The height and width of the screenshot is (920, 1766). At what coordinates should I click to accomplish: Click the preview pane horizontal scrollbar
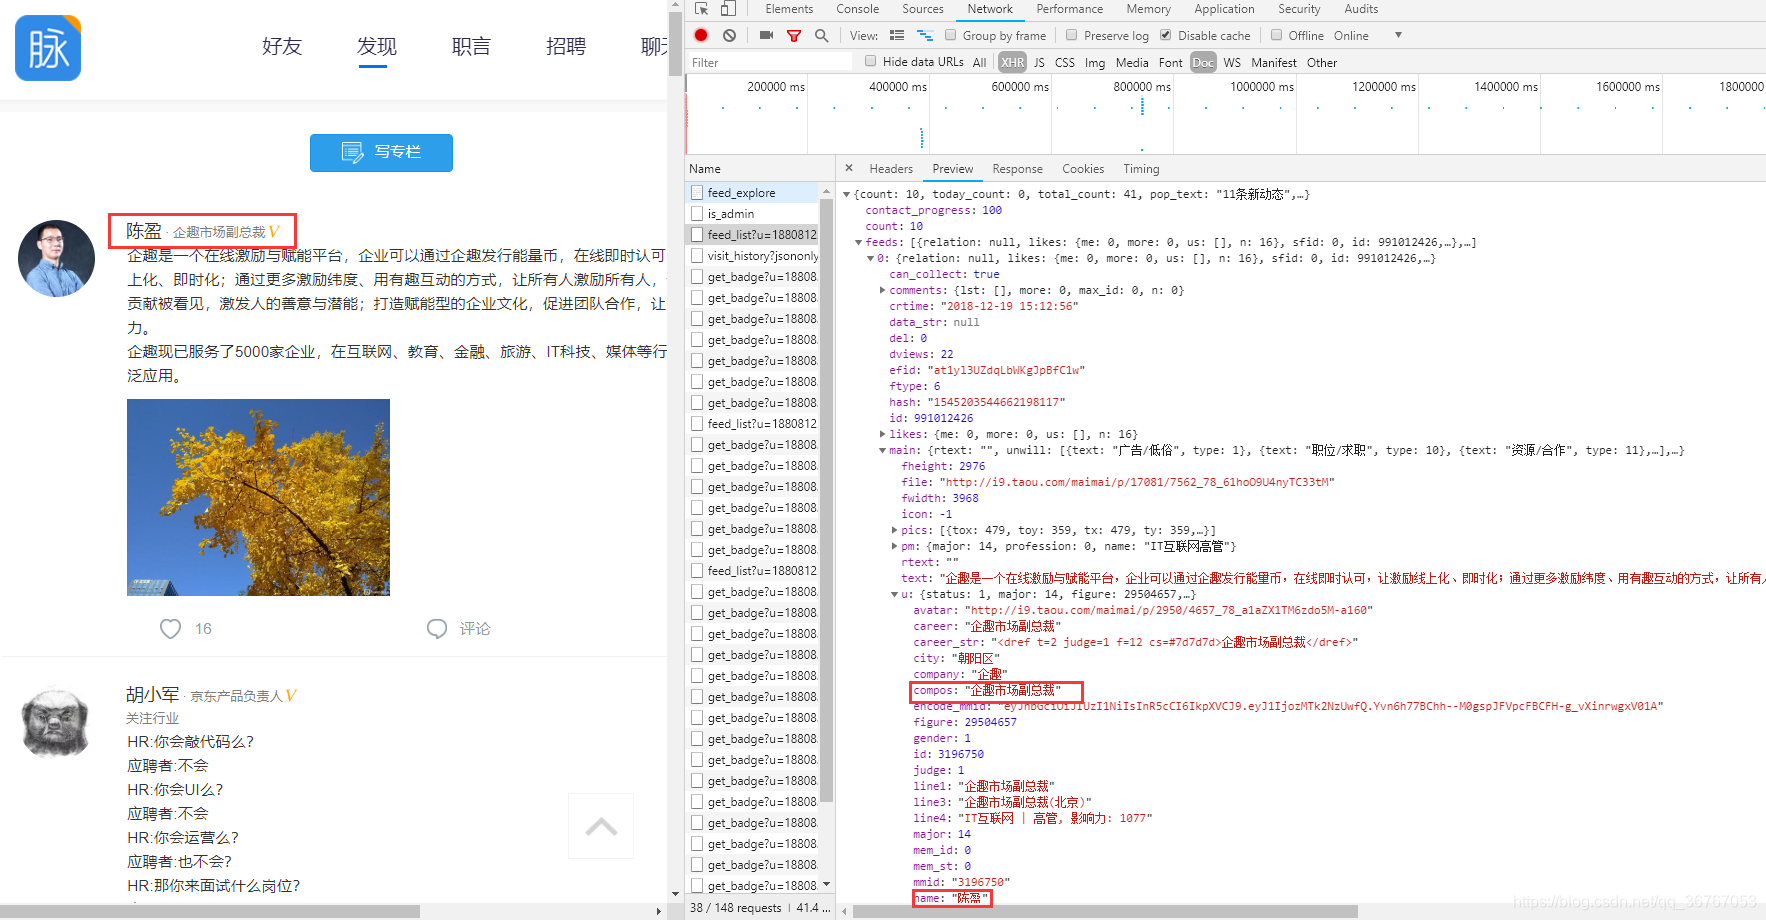[1105, 911]
